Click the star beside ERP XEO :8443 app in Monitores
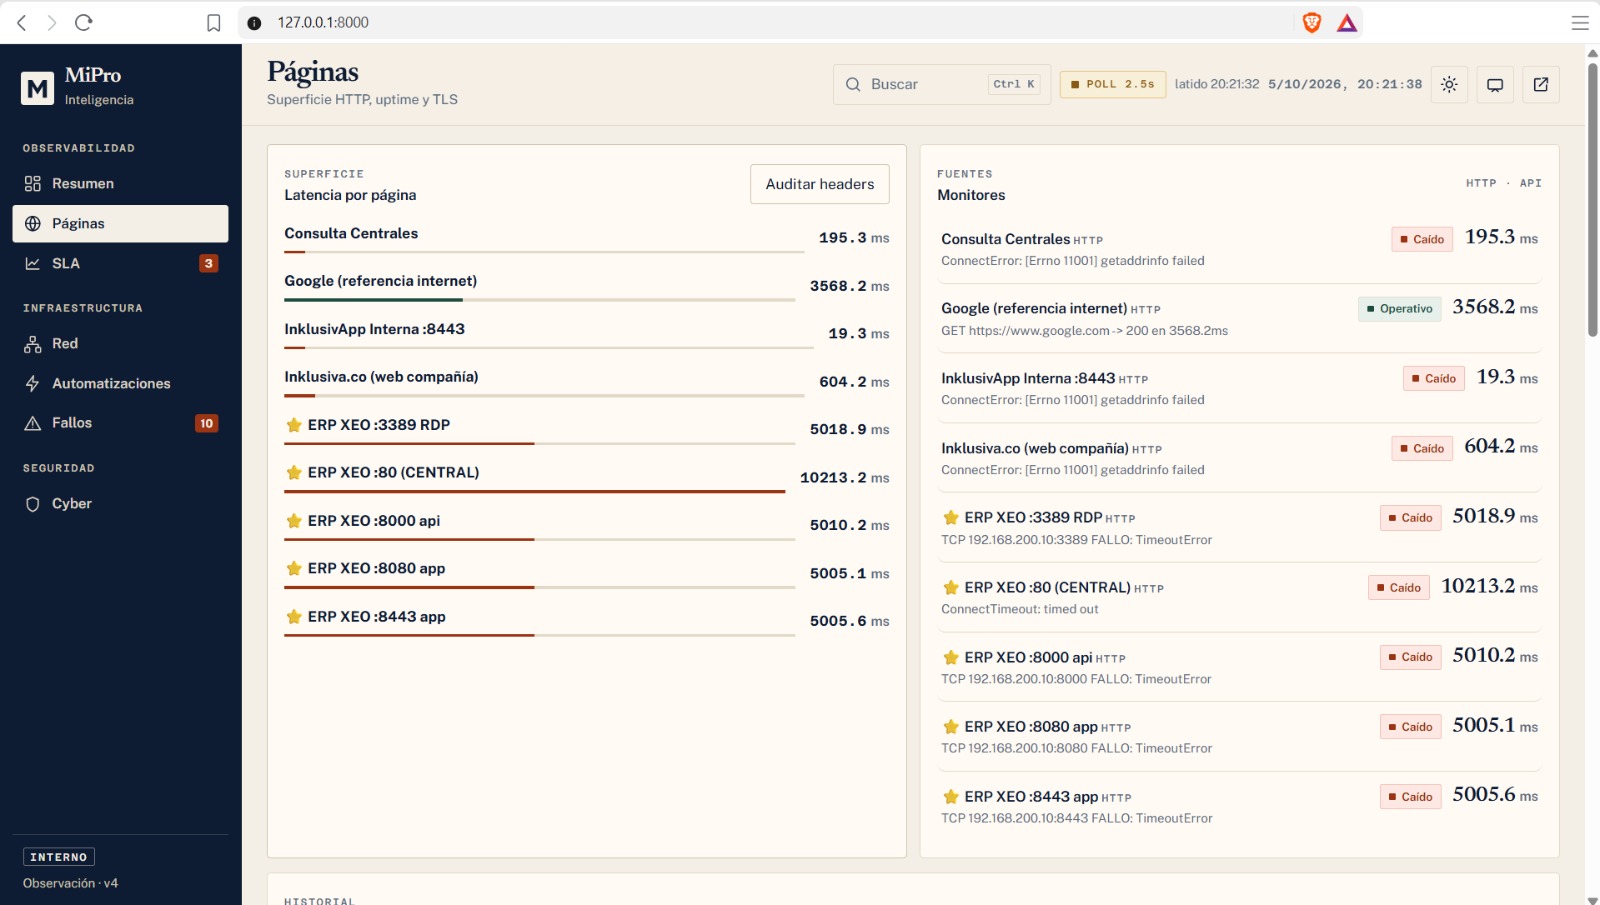 951,797
